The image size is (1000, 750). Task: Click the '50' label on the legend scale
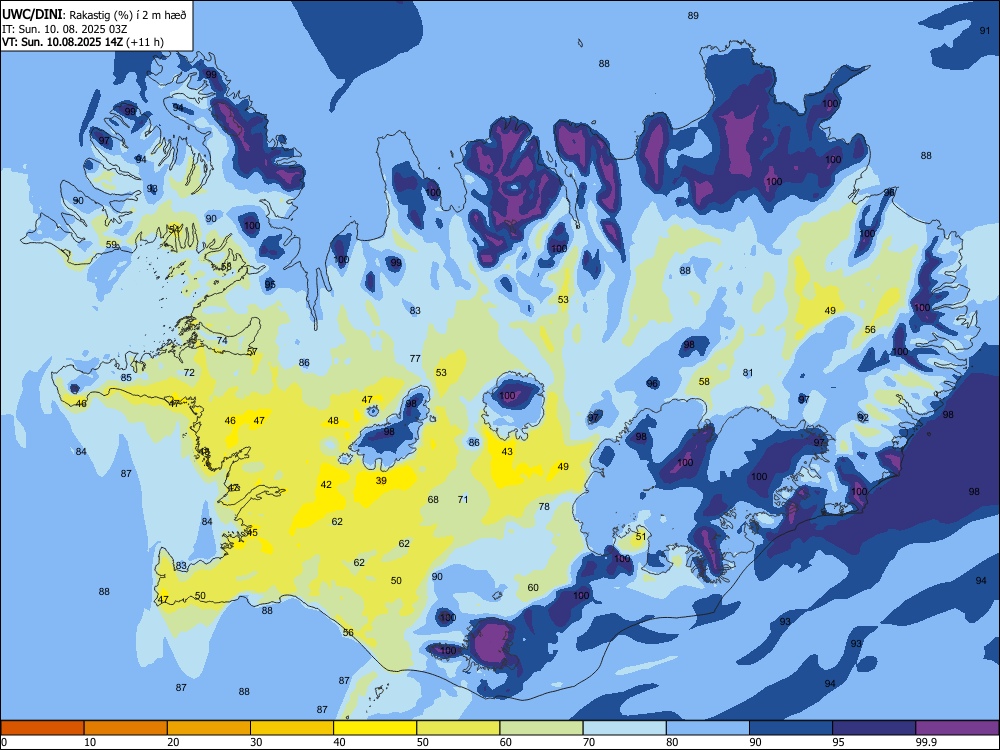coord(423,742)
